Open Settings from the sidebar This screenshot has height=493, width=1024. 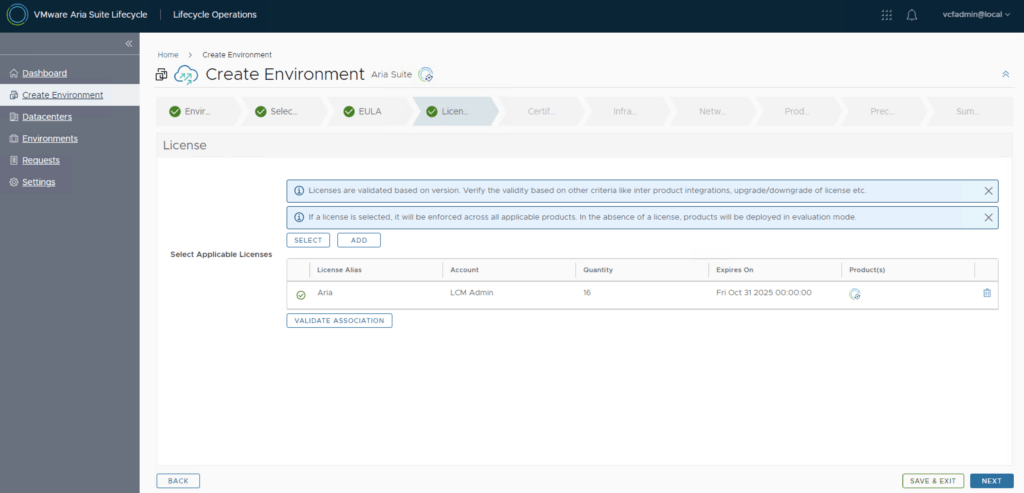pos(38,182)
